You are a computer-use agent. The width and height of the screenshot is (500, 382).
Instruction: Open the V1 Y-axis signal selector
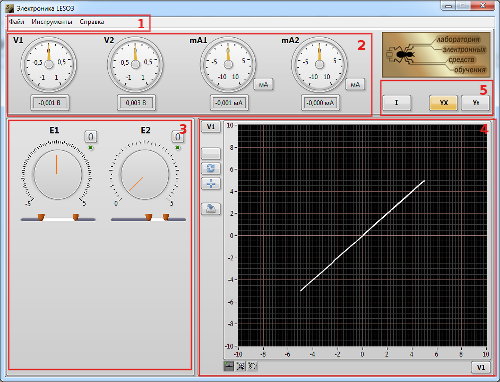coord(211,127)
